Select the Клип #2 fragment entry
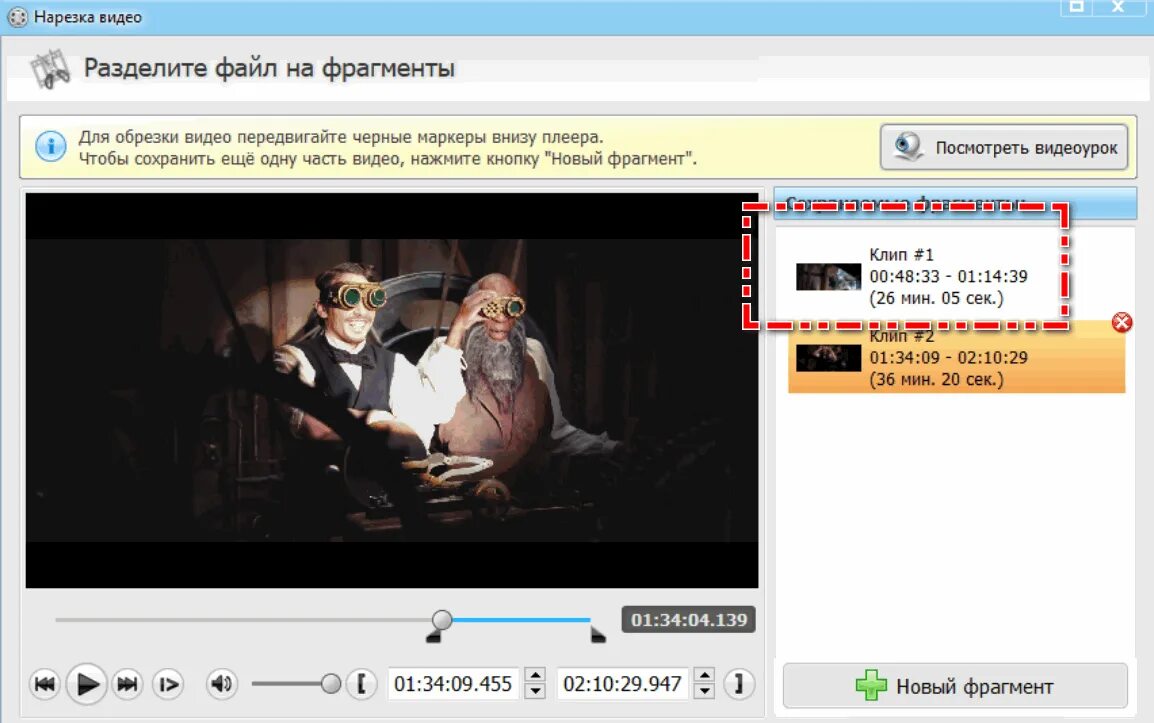Image resolution: width=1154 pixels, height=723 pixels. [x=957, y=358]
